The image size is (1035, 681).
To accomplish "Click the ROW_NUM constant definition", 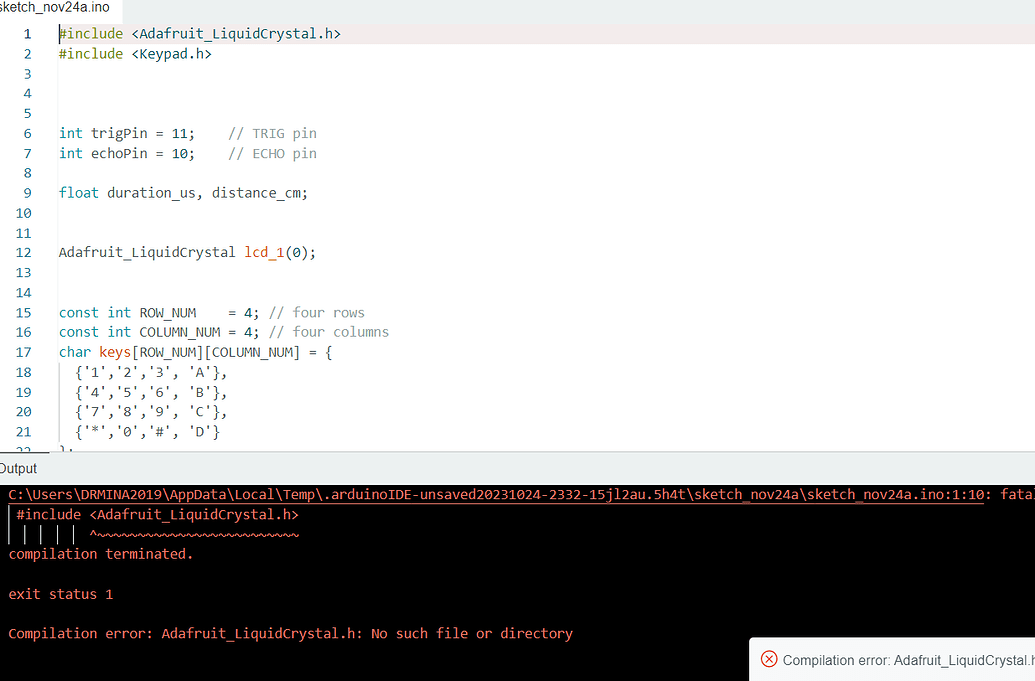I will click(x=168, y=312).
